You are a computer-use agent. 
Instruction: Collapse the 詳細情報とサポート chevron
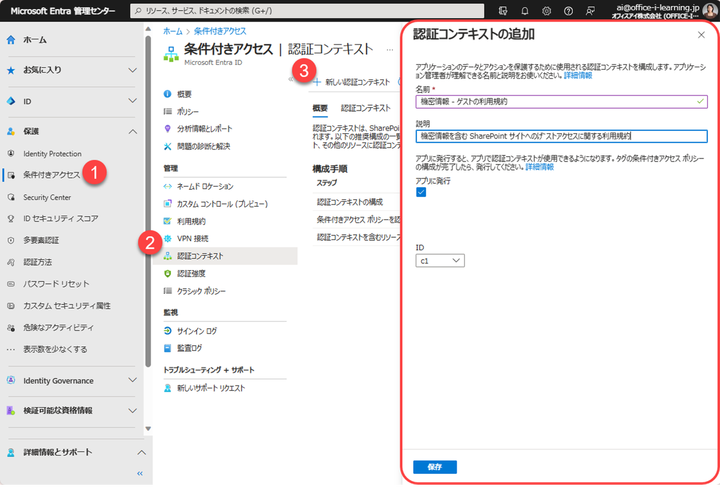click(x=141, y=452)
